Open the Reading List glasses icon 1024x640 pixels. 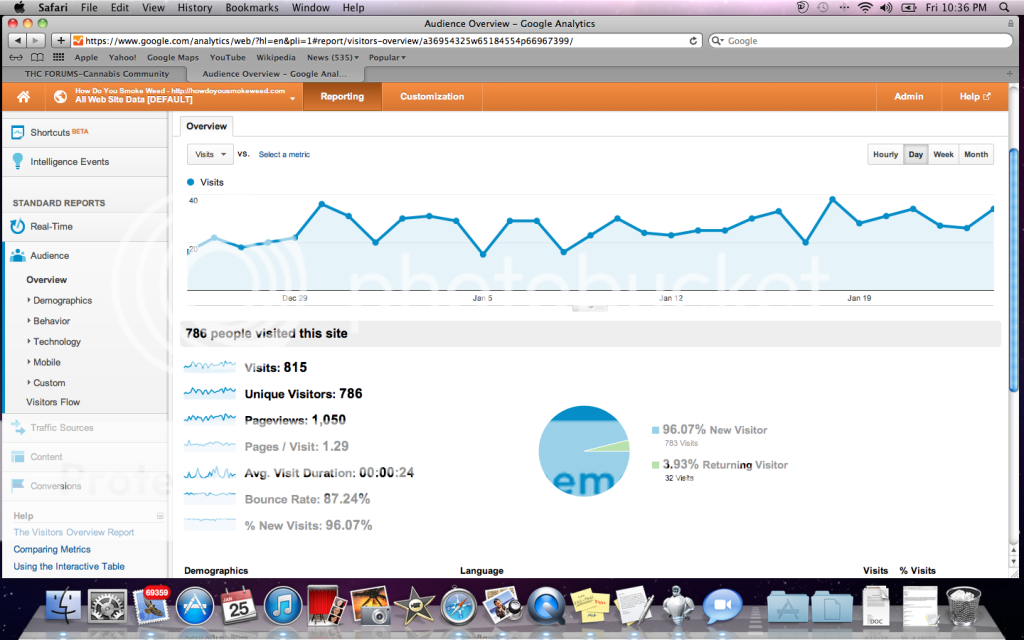pos(15,57)
